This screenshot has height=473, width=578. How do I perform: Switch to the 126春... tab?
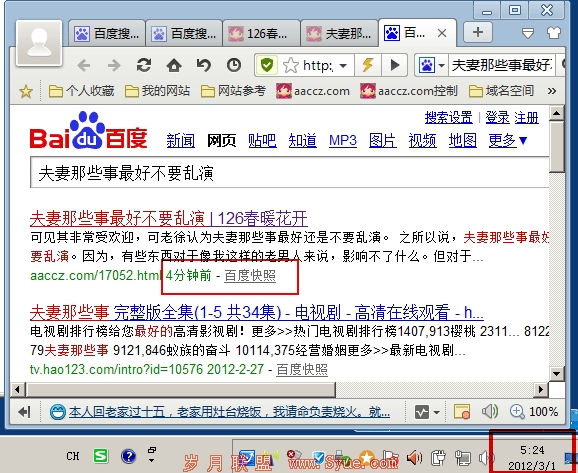tap(261, 34)
